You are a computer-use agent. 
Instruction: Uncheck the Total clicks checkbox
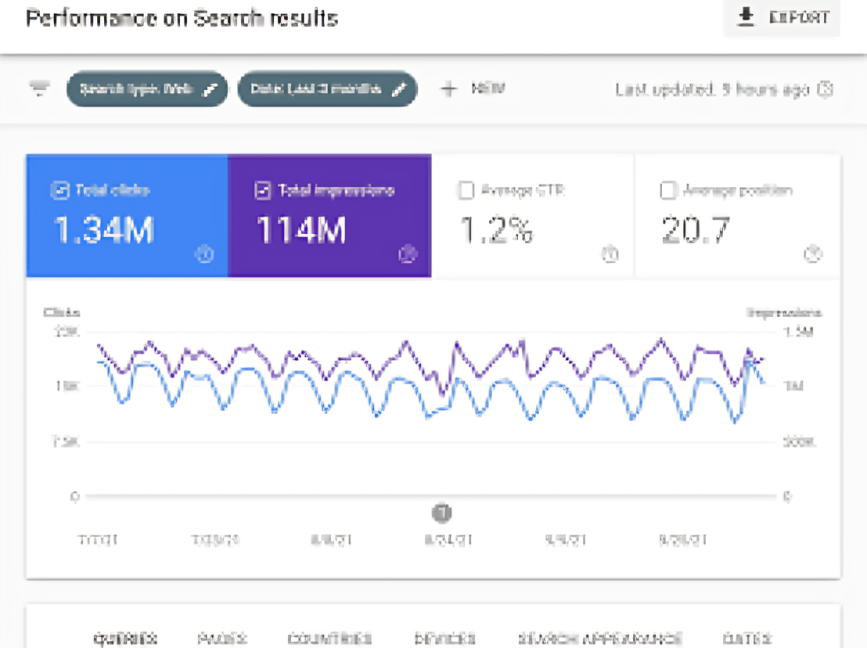(x=60, y=190)
